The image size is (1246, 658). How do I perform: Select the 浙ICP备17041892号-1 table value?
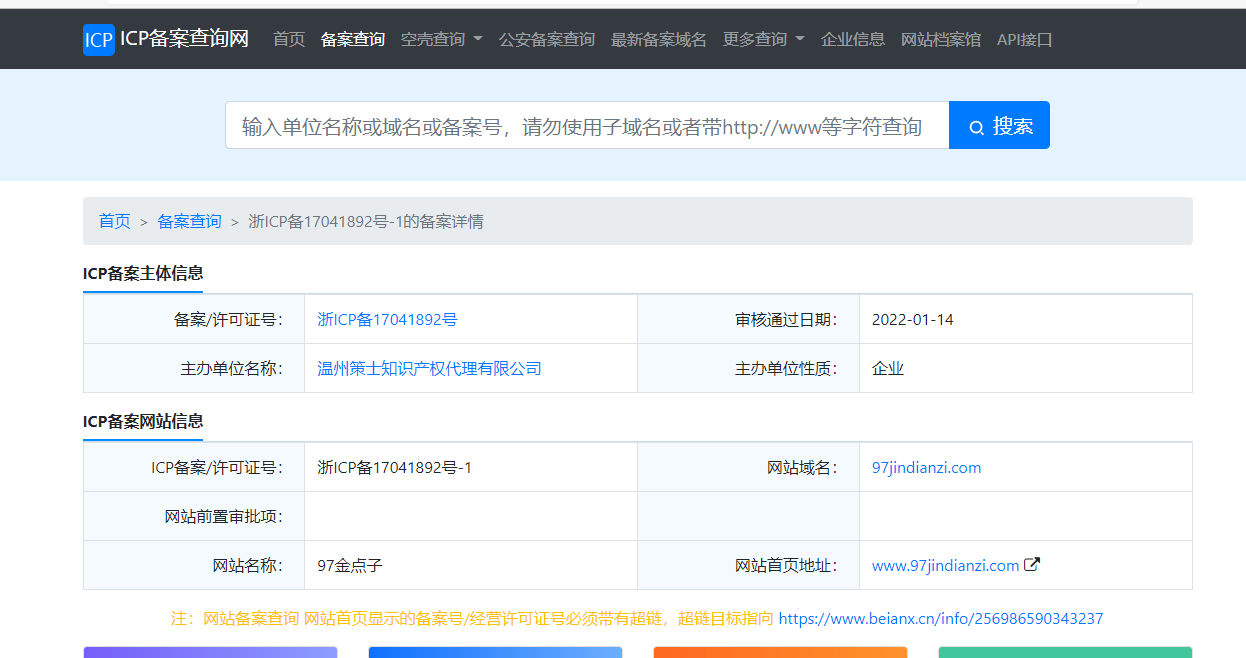click(x=395, y=467)
